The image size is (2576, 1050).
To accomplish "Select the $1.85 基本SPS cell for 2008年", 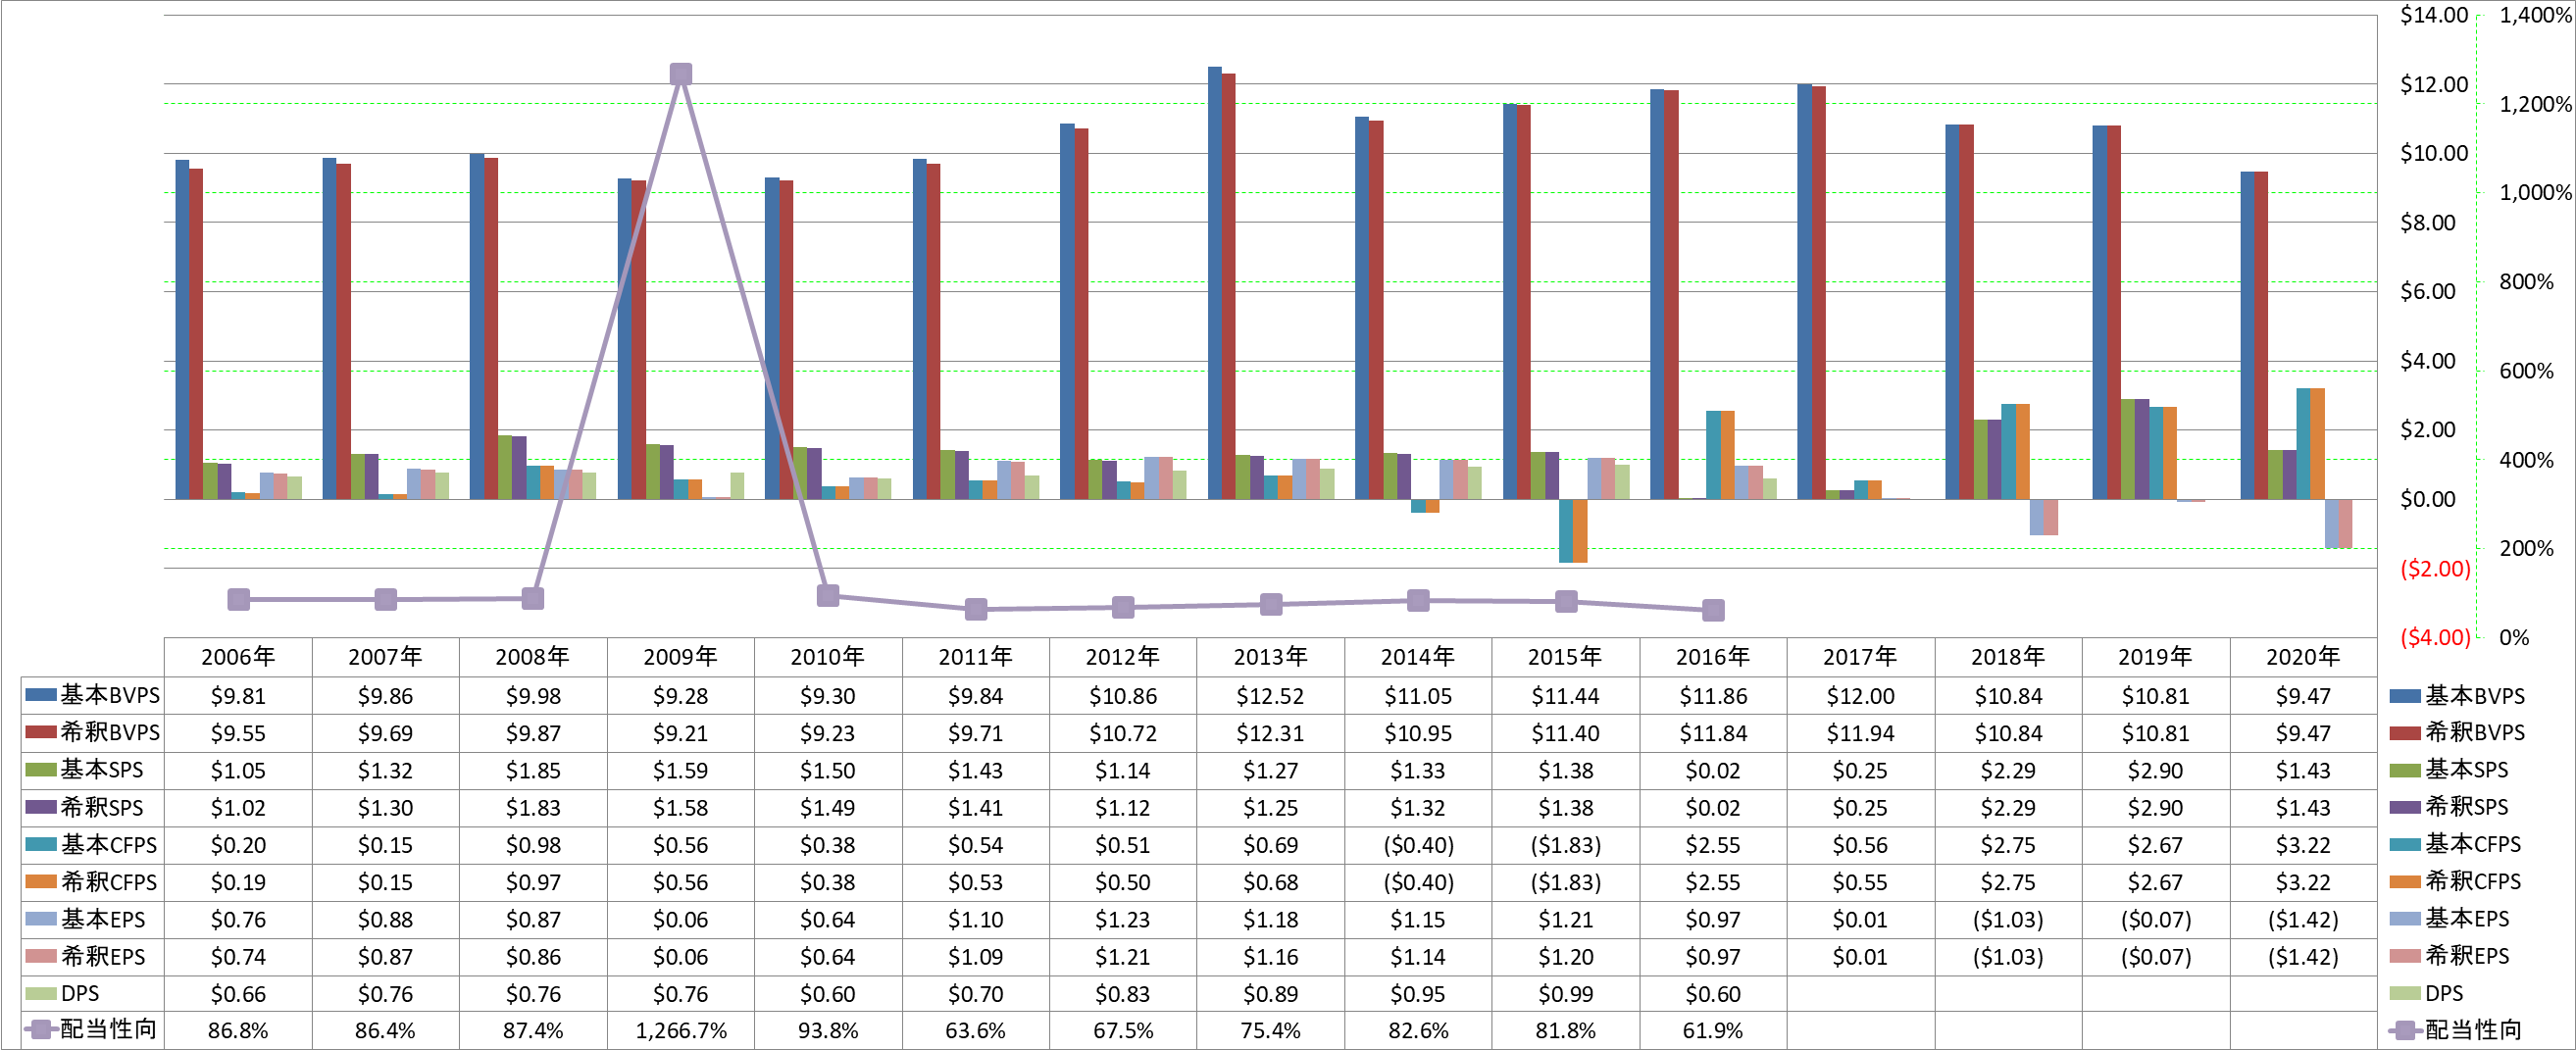I will [x=533, y=771].
